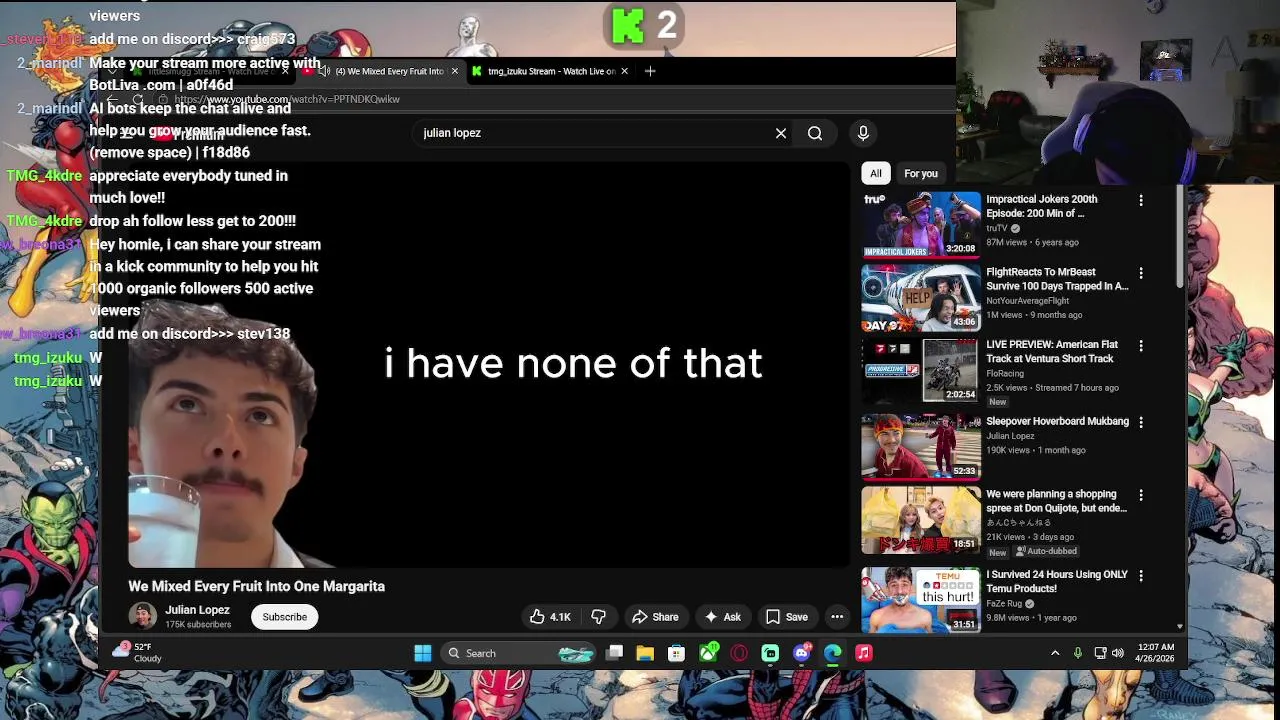Click the Ask button below the video
Image resolution: width=1280 pixels, height=720 pixels.
(x=723, y=617)
